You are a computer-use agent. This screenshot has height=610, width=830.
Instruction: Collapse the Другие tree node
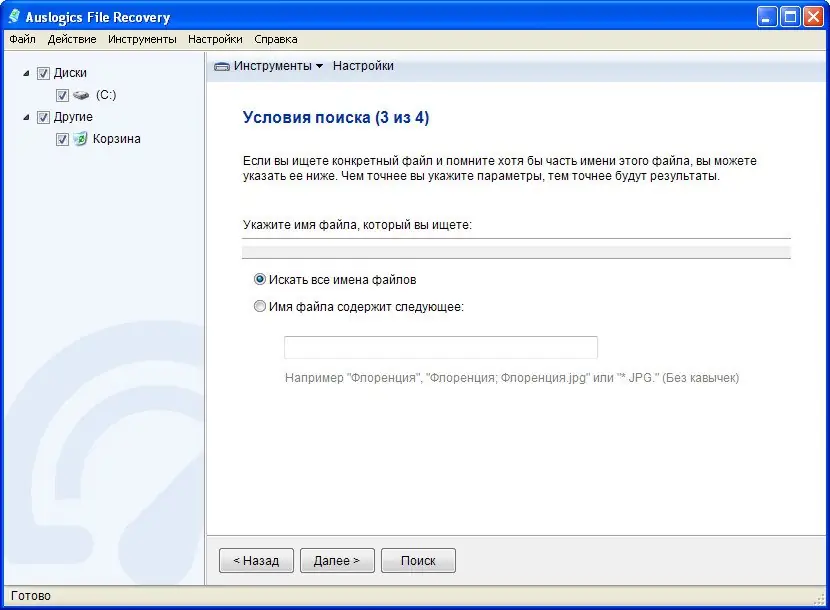(26, 117)
